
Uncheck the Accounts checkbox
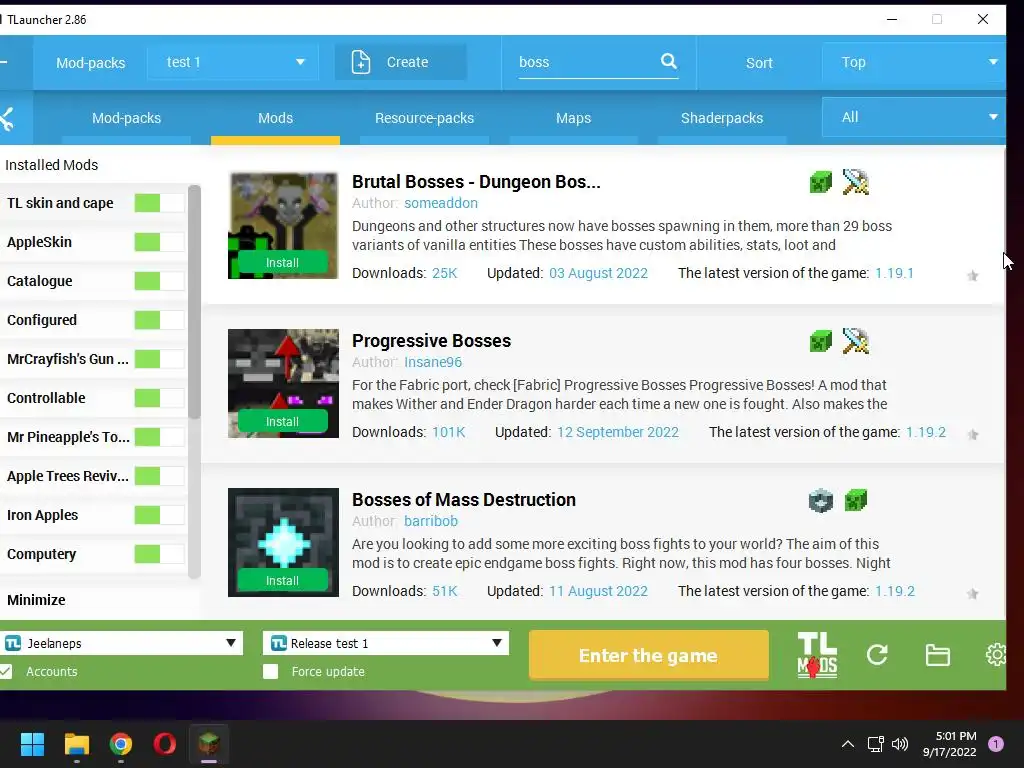pyautogui.click(x=6, y=671)
